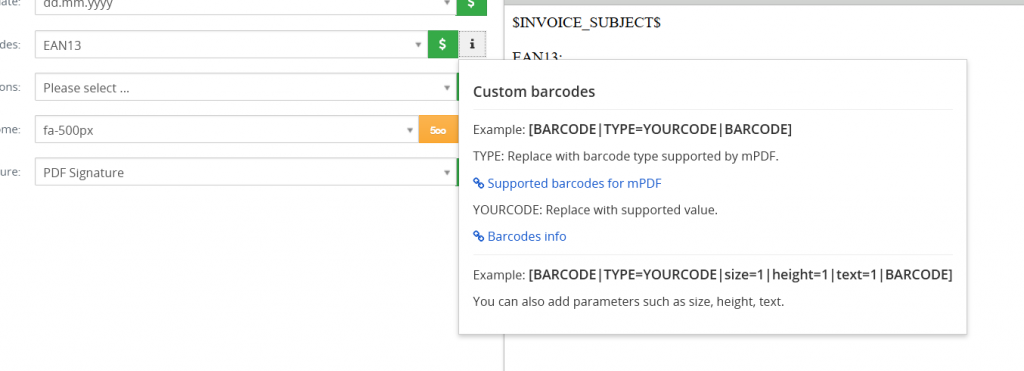Viewport: 1024px width, 371px height.
Task: Open the Barcodes info link
Action: point(526,236)
